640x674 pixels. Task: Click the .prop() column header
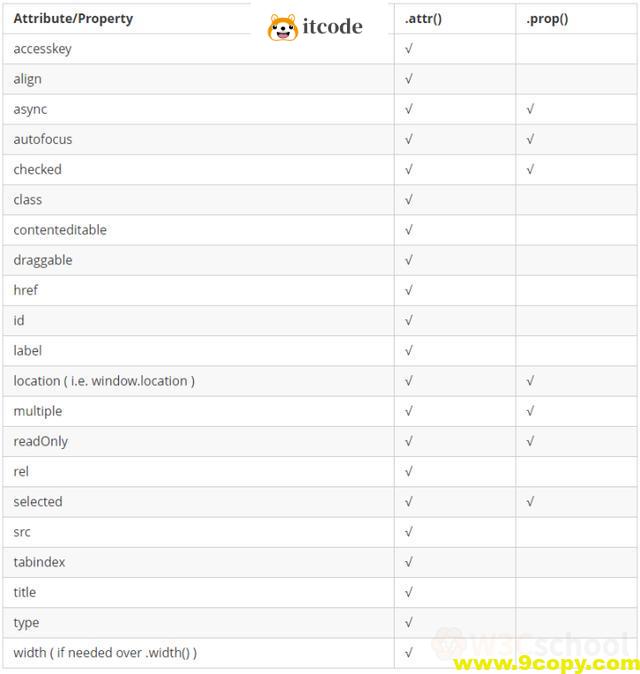coord(547,18)
